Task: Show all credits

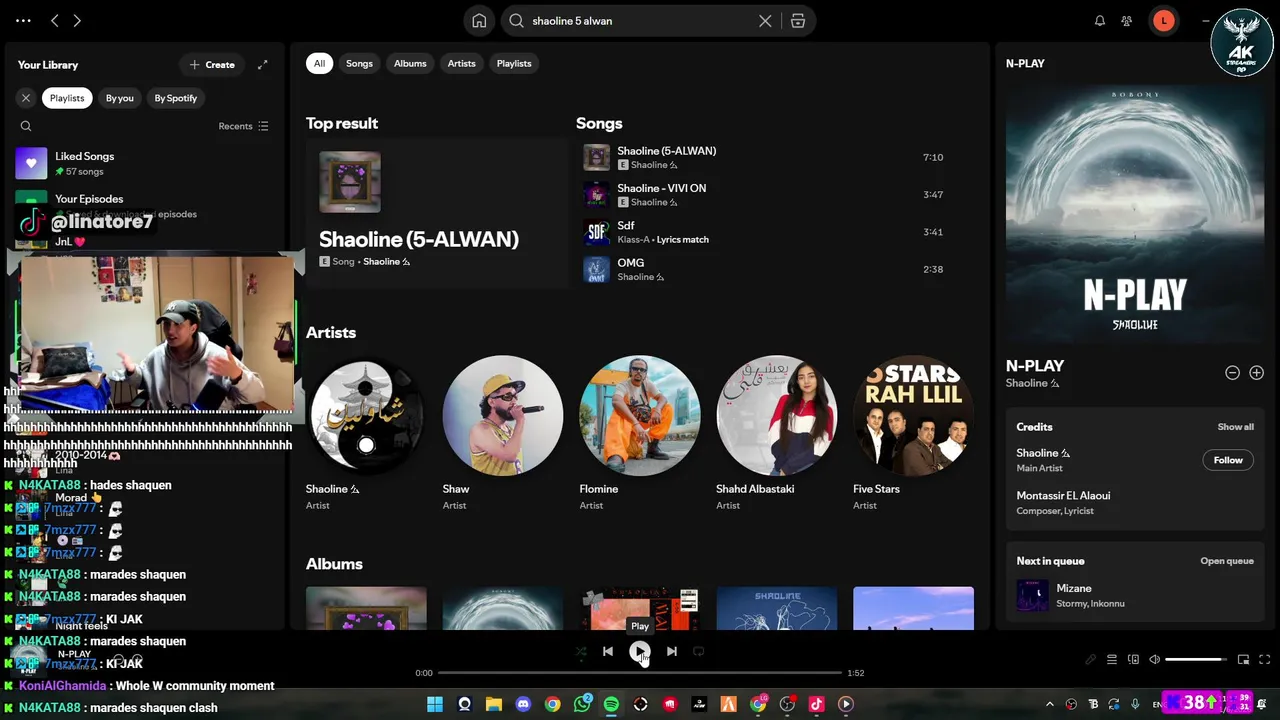Action: coord(1235,427)
